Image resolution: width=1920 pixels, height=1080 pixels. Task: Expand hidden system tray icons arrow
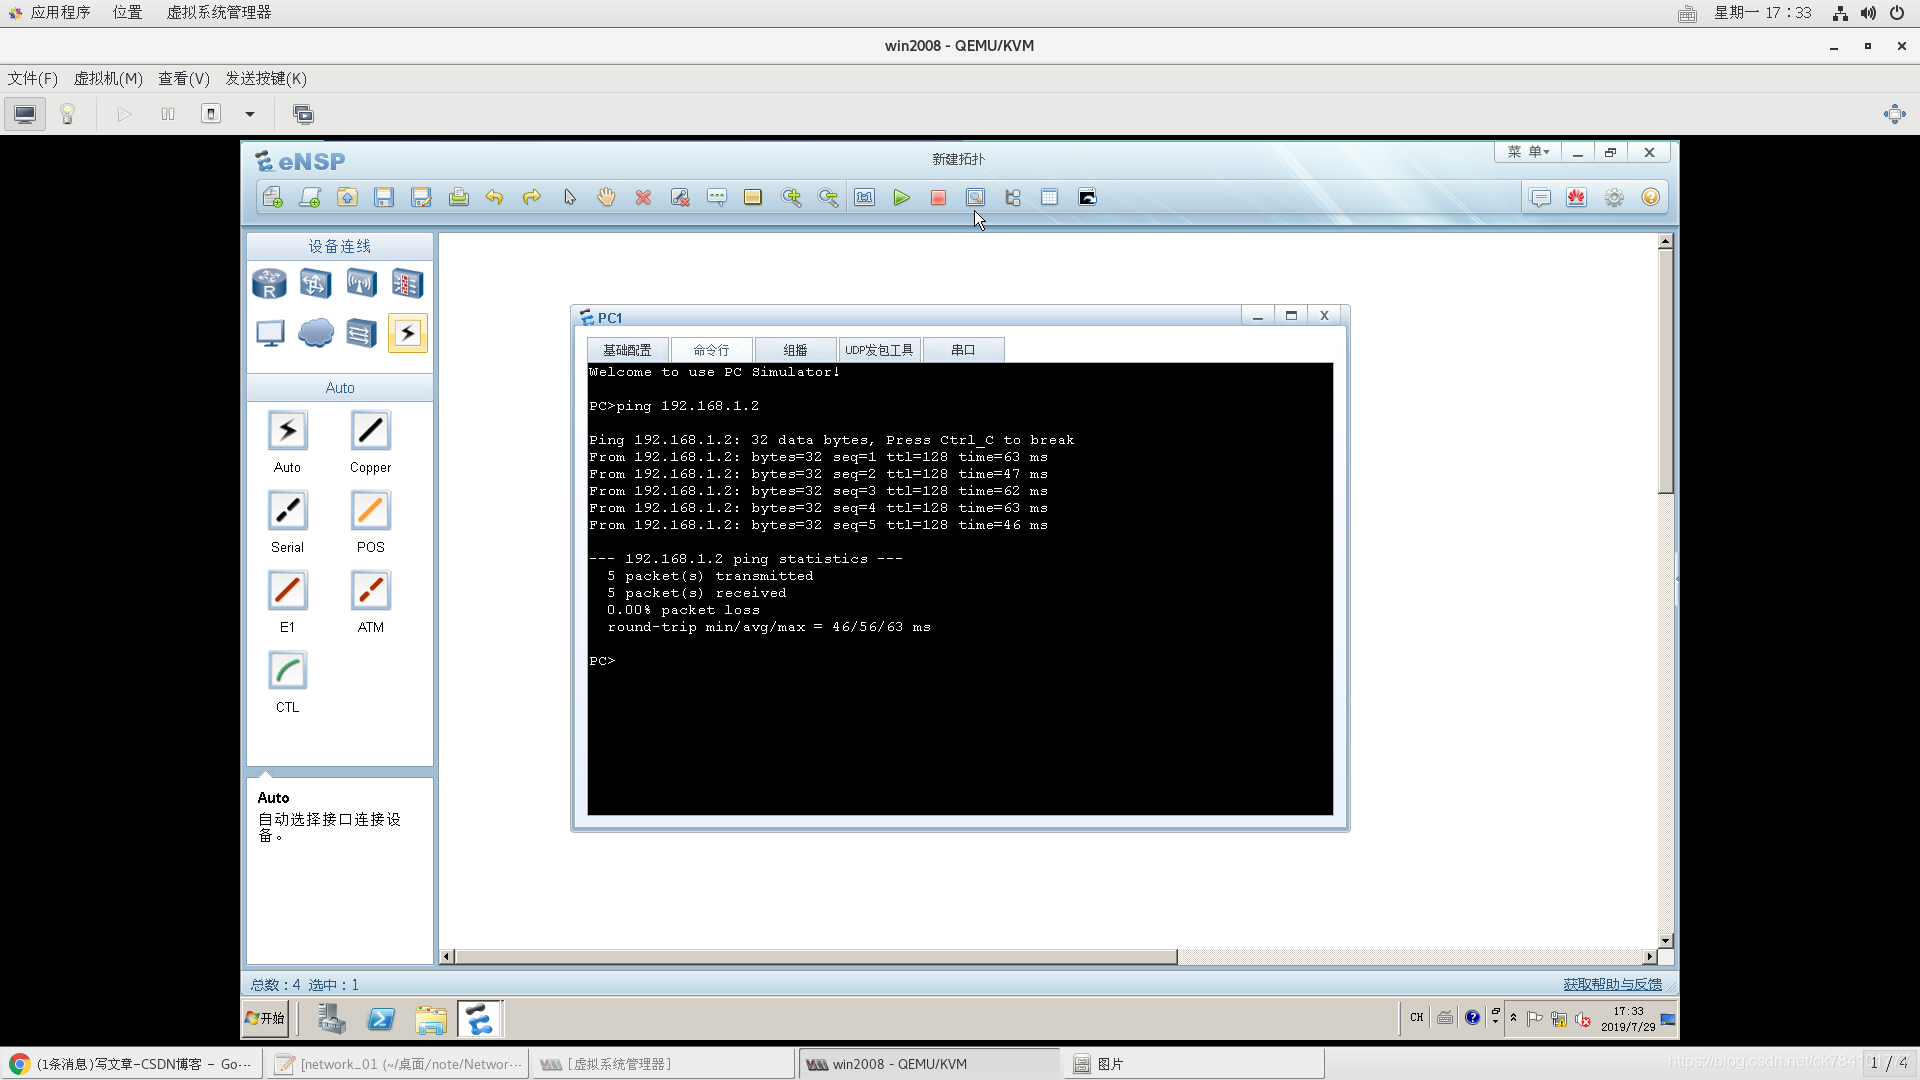1513,1018
